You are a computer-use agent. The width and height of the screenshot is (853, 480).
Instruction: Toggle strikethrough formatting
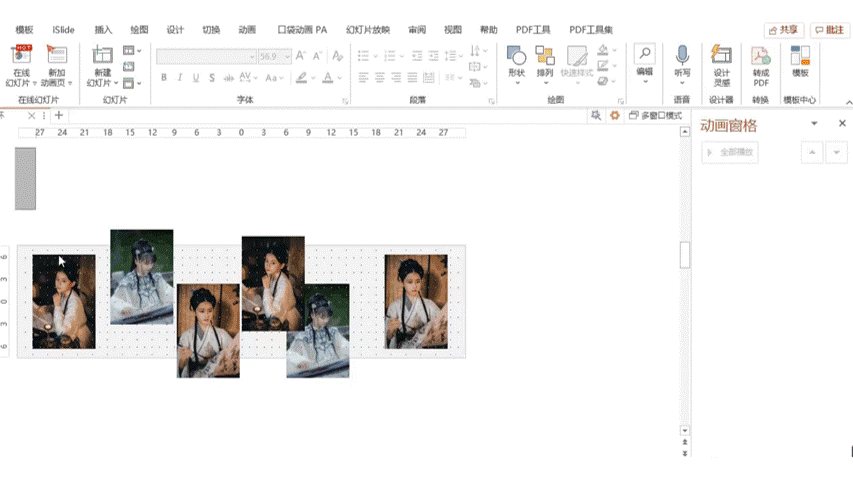coord(228,78)
